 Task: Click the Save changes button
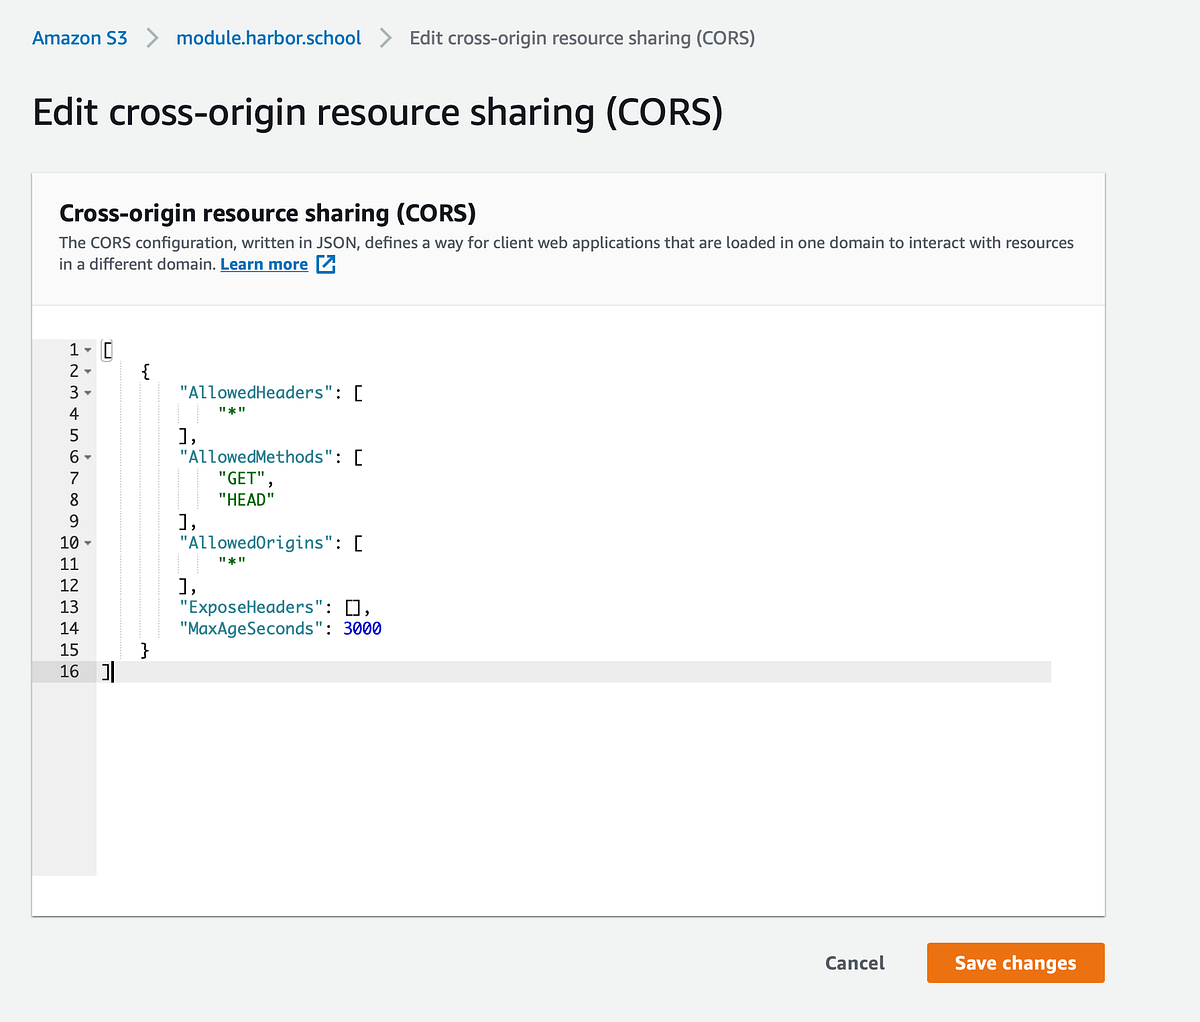(1015, 962)
